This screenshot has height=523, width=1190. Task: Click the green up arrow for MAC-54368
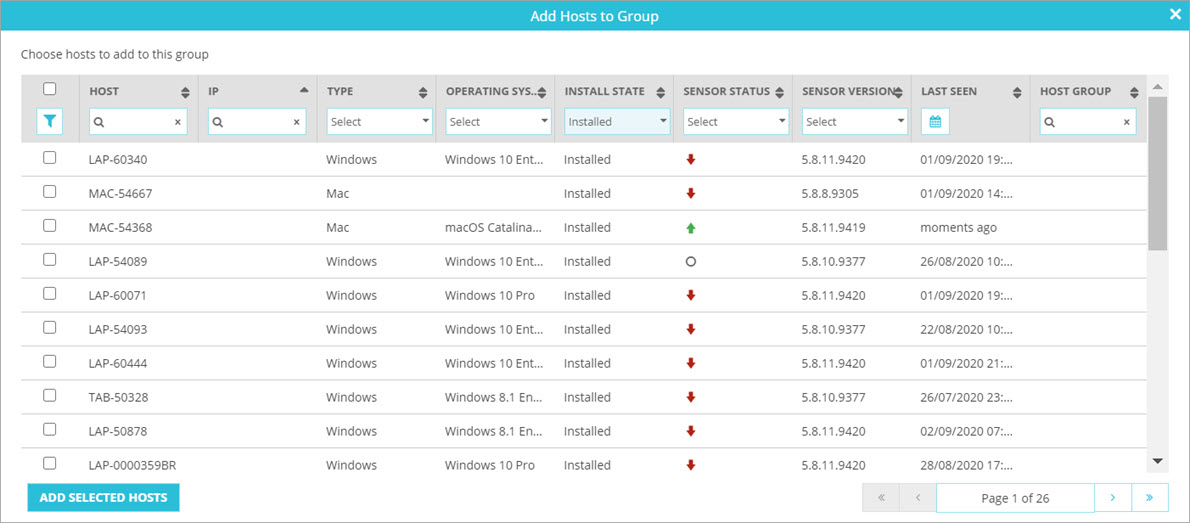click(690, 228)
